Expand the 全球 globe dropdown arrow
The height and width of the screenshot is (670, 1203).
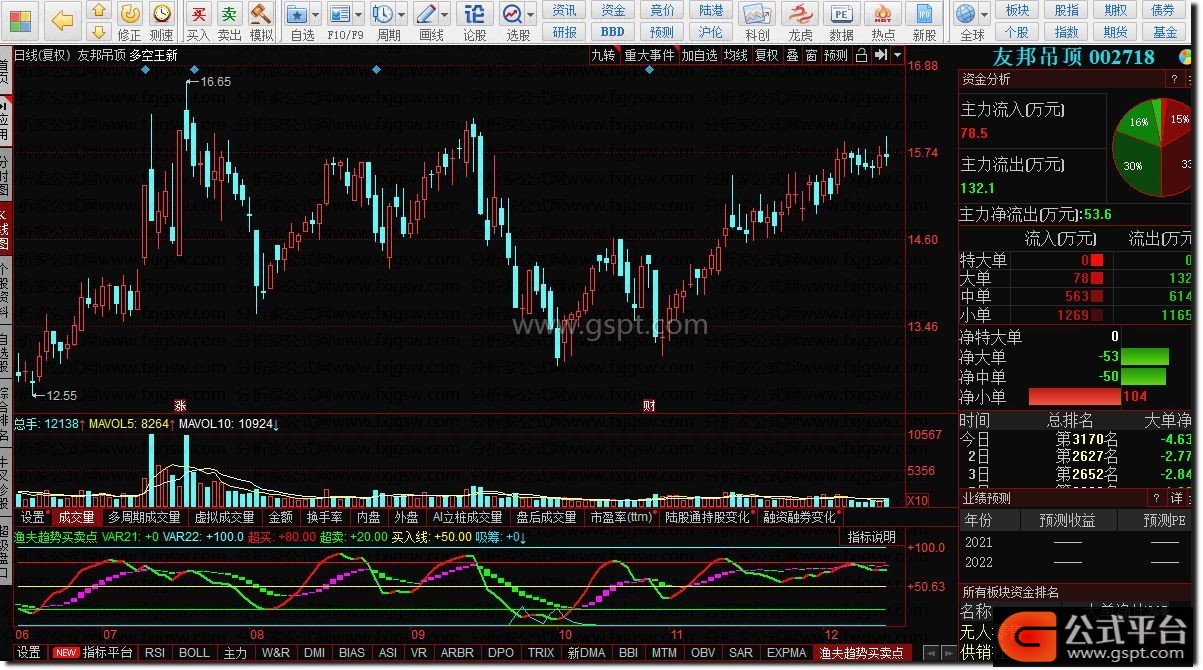click(x=986, y=16)
